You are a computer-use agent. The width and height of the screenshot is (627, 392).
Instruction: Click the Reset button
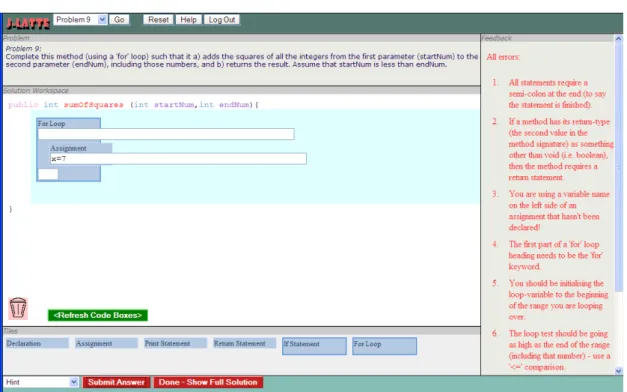tap(158, 20)
